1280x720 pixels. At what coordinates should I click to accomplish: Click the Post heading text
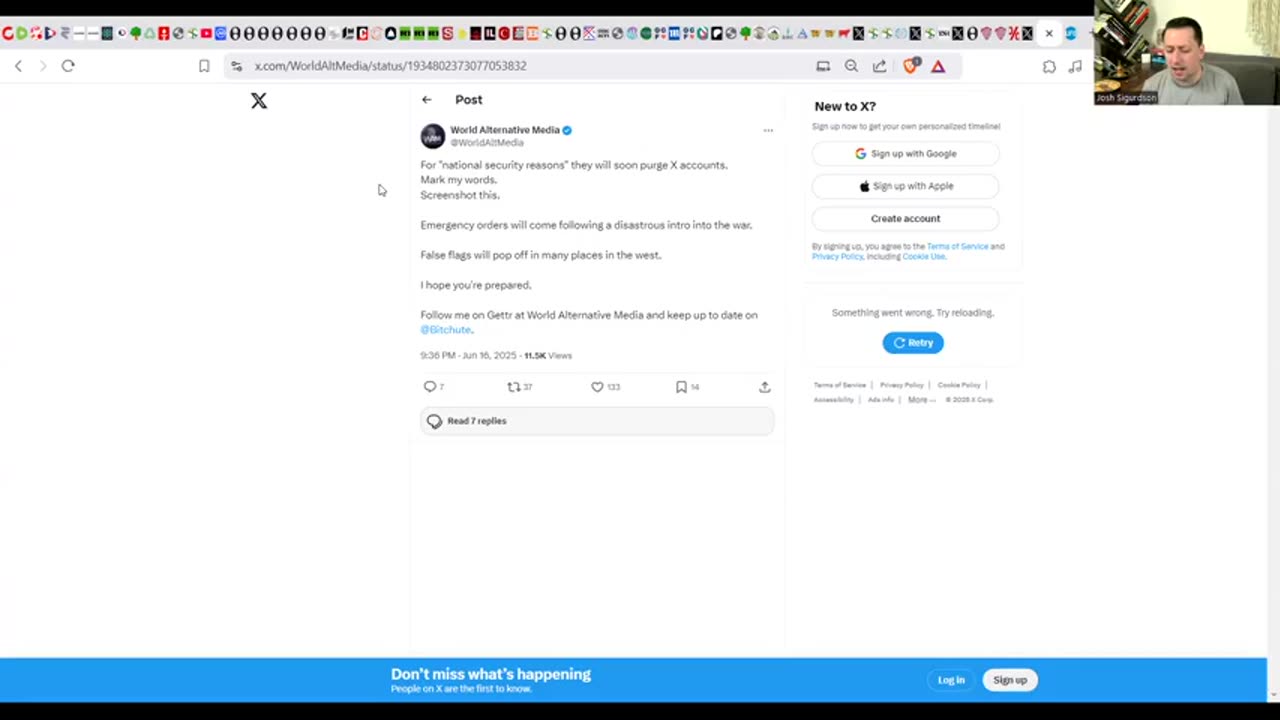pos(468,100)
